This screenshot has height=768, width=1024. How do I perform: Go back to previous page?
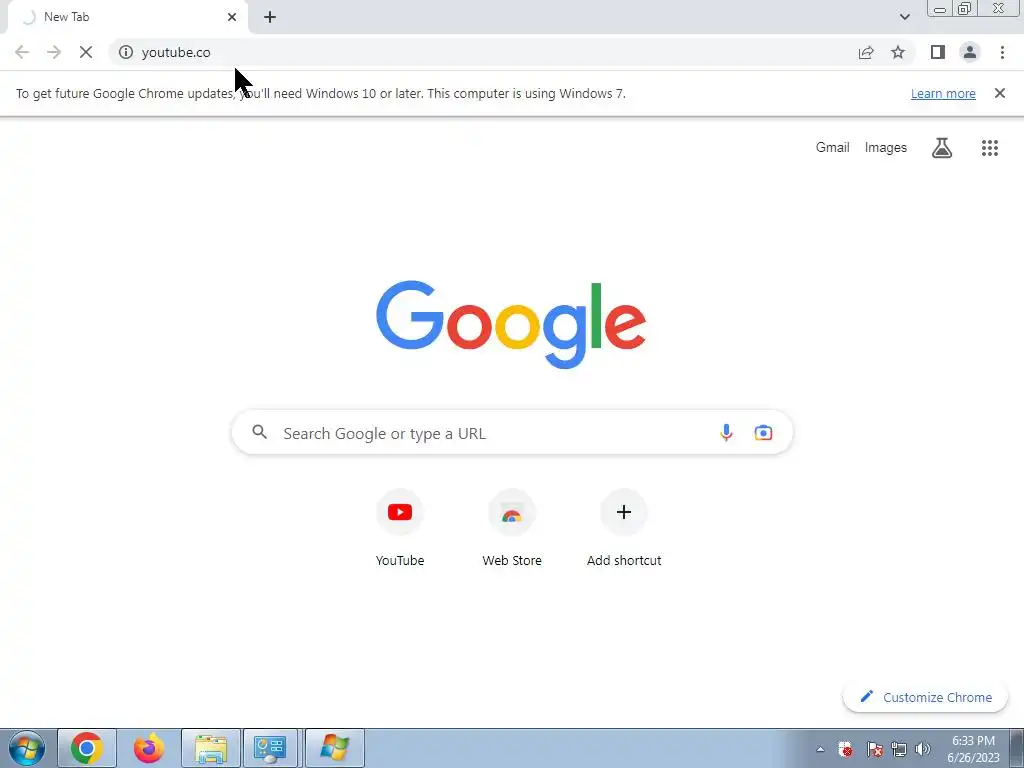[22, 52]
